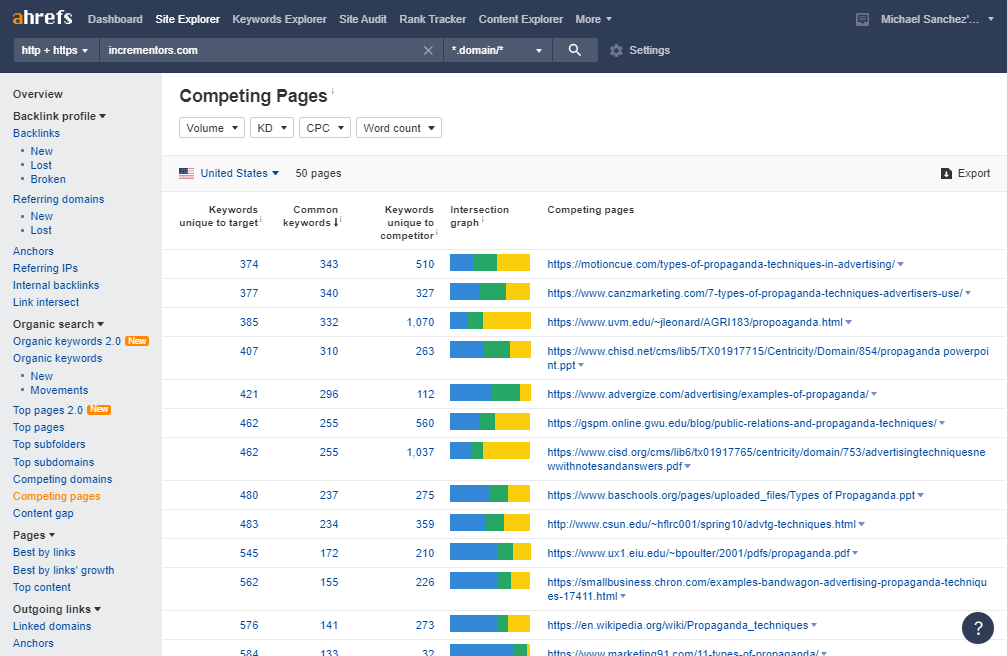Viewport: 1007px width, 656px height.
Task: Click intersection graph bar for uvm.edu row
Action: coord(490,320)
